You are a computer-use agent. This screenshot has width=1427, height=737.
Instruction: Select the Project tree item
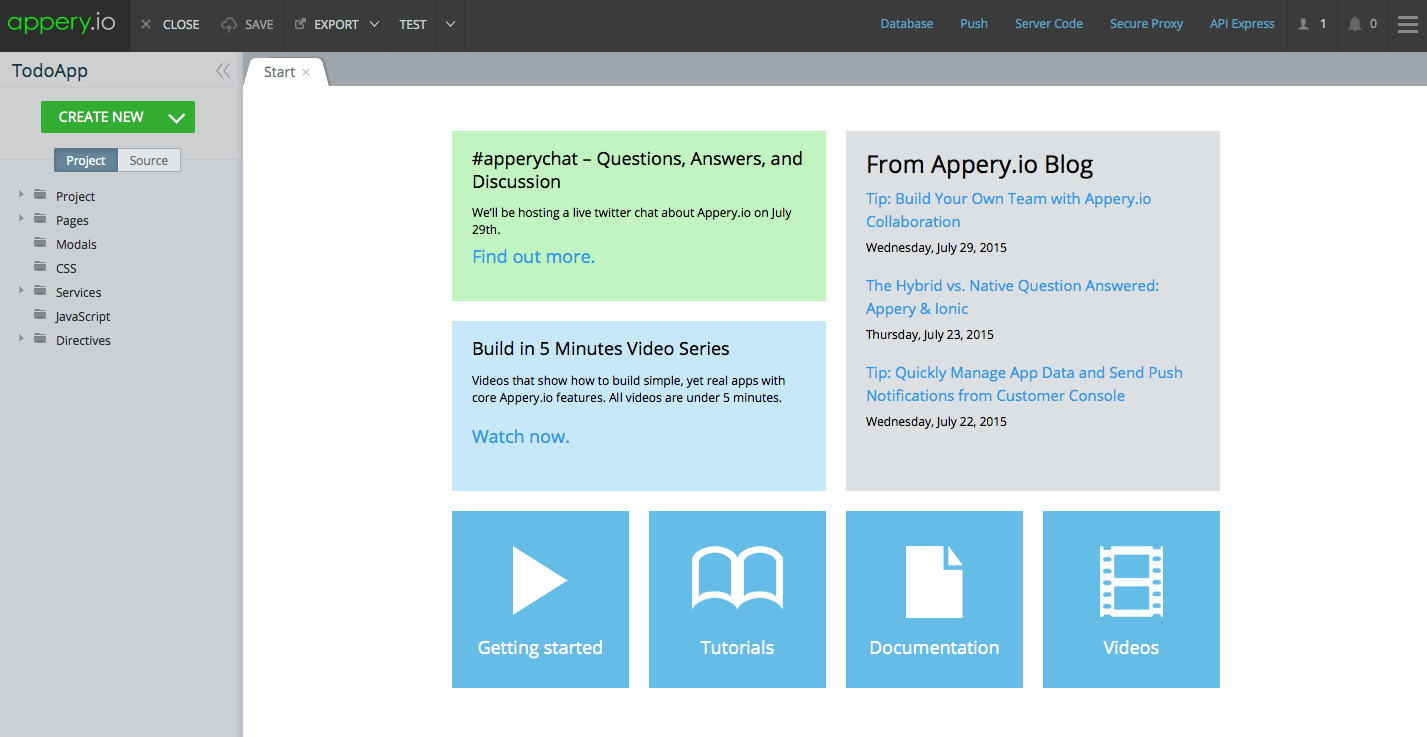[x=75, y=197]
